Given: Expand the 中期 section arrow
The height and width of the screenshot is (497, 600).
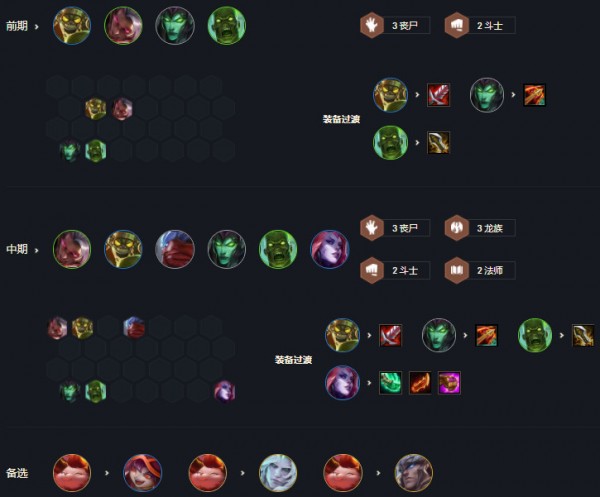Looking at the screenshot, I should pyautogui.click(x=37, y=250).
